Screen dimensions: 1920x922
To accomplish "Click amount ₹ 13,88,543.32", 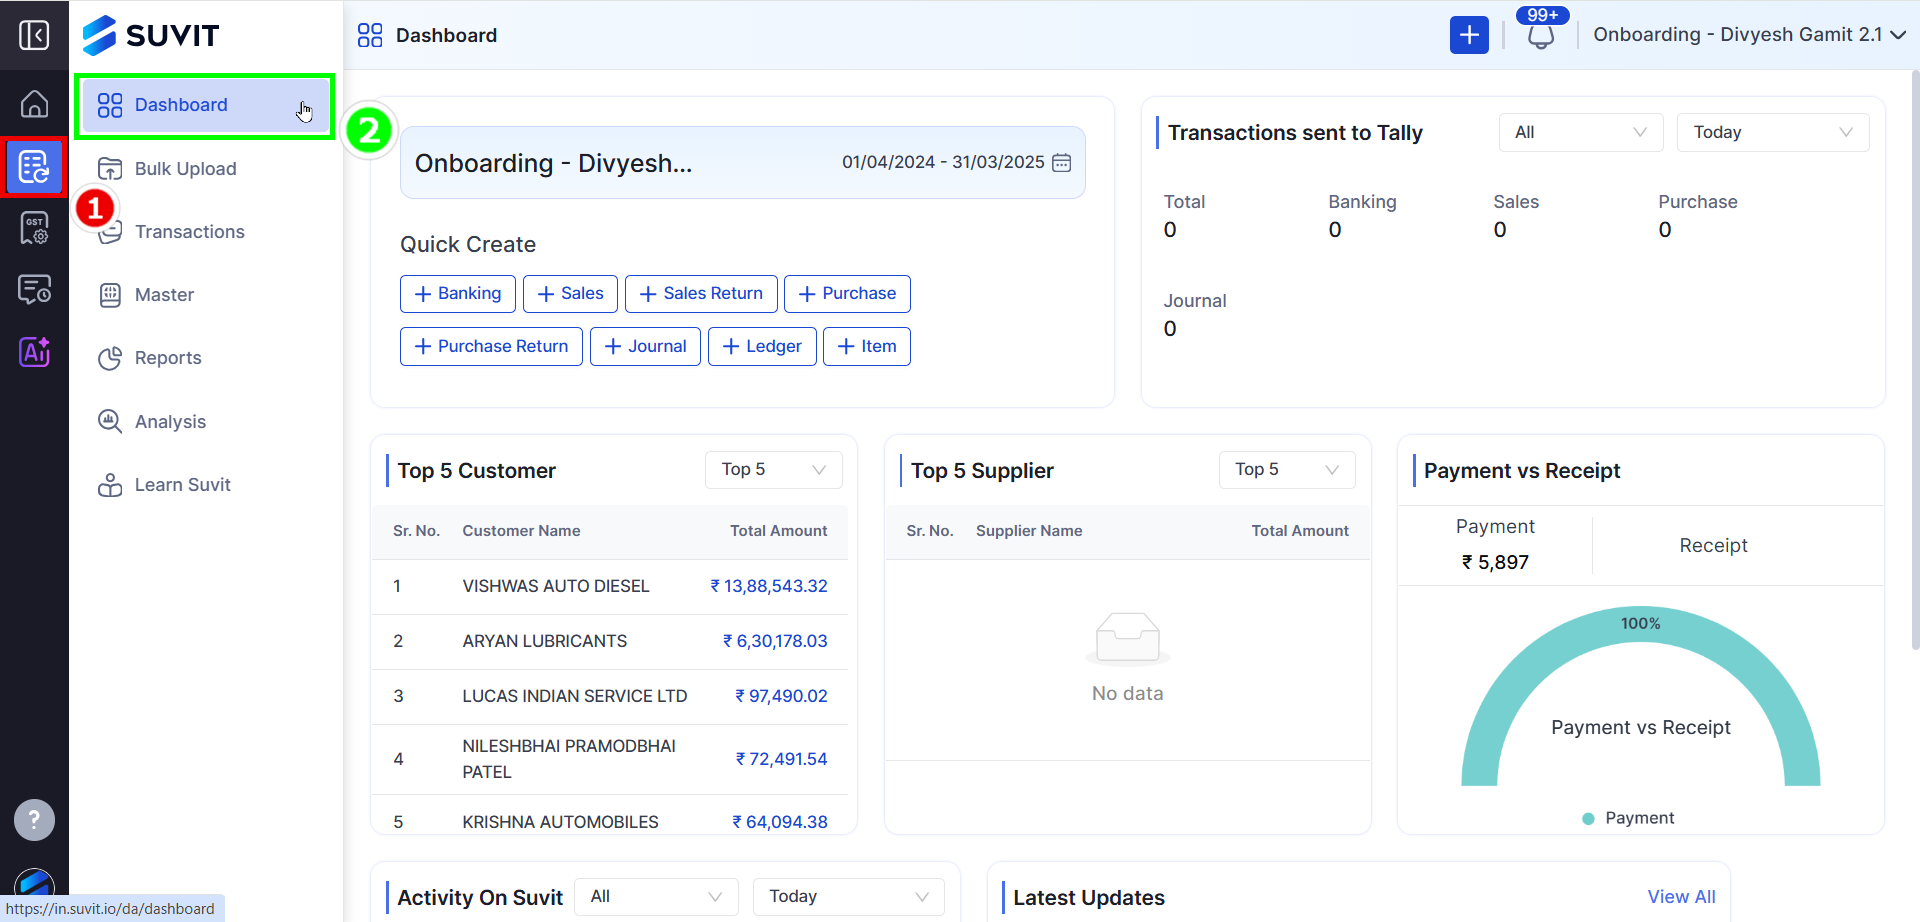I will (x=769, y=586).
